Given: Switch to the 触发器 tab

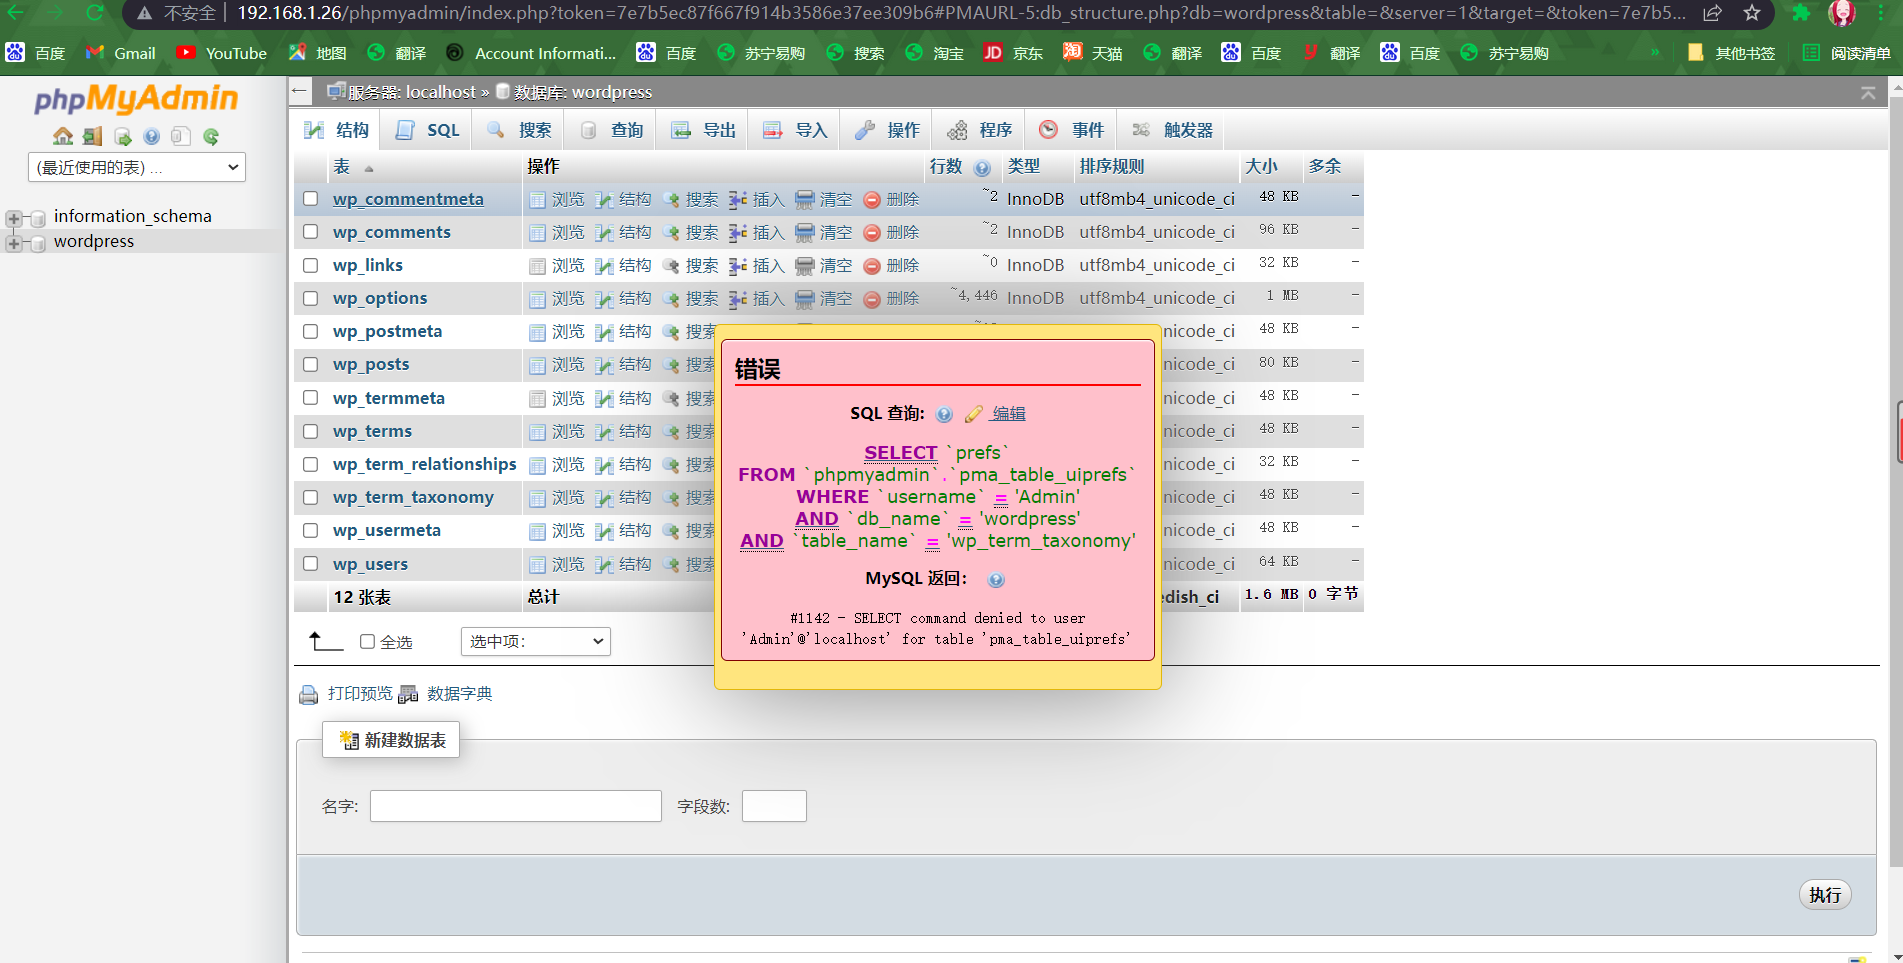Looking at the screenshot, I should [1172, 130].
